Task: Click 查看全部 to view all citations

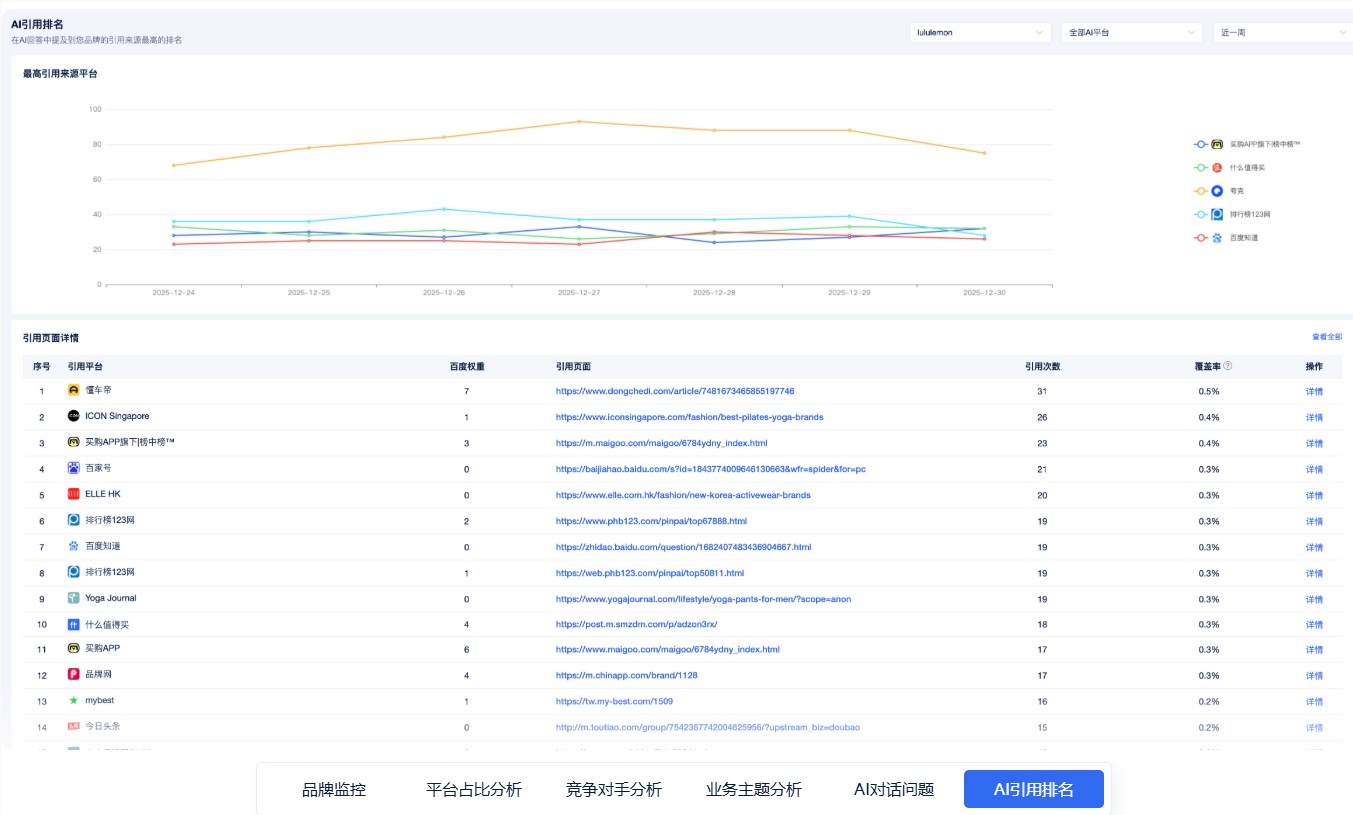Action: coord(1327,338)
